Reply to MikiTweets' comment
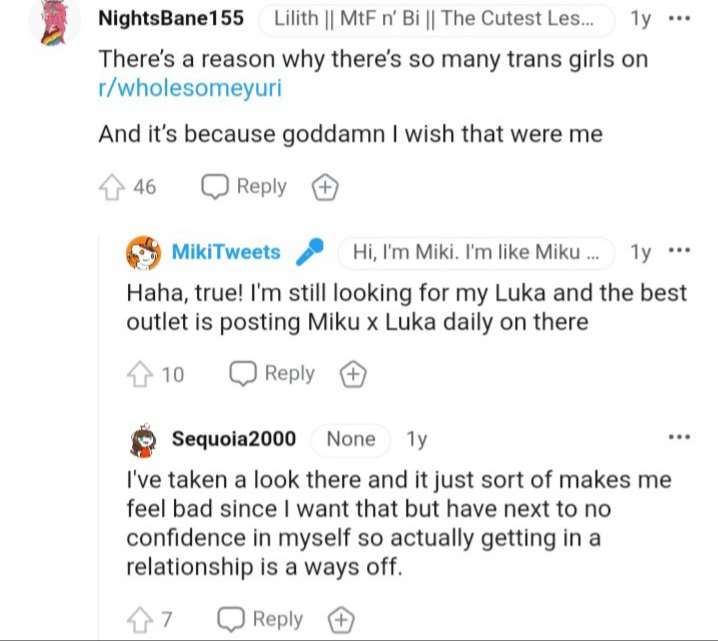Image resolution: width=718 pixels, height=641 pixels. [x=272, y=374]
